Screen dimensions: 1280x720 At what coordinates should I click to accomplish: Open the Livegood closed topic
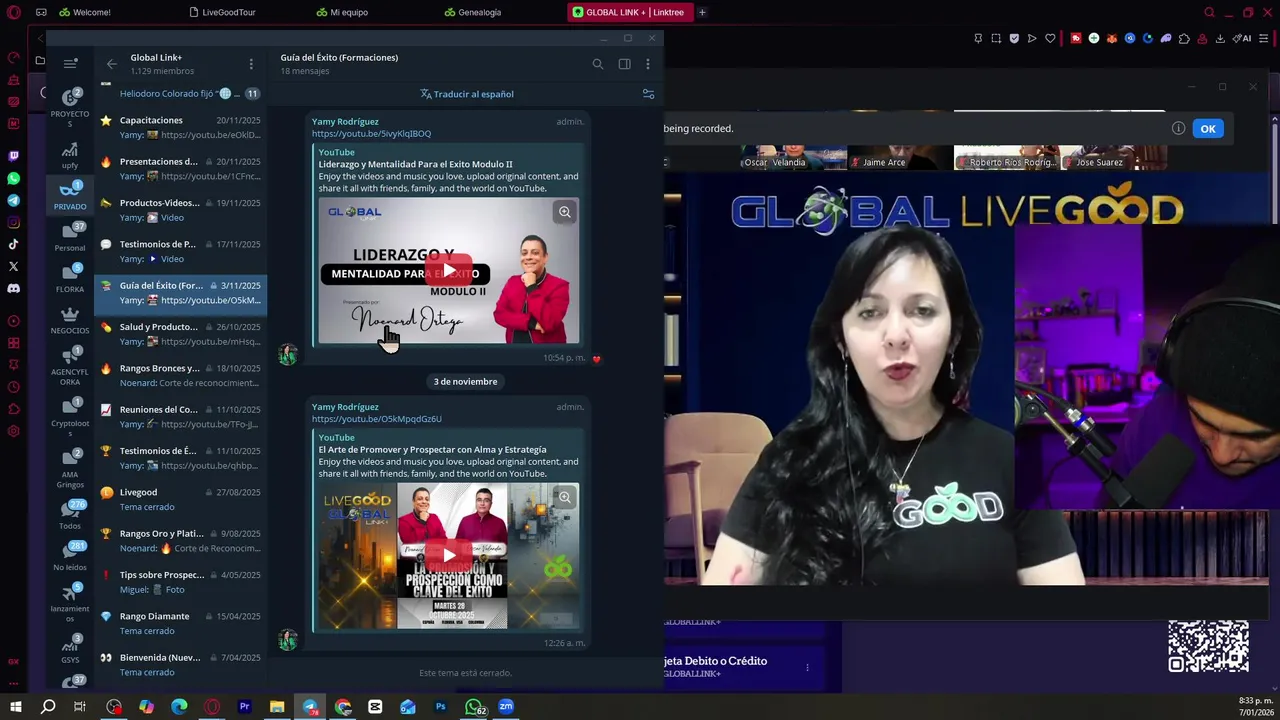tap(181, 499)
